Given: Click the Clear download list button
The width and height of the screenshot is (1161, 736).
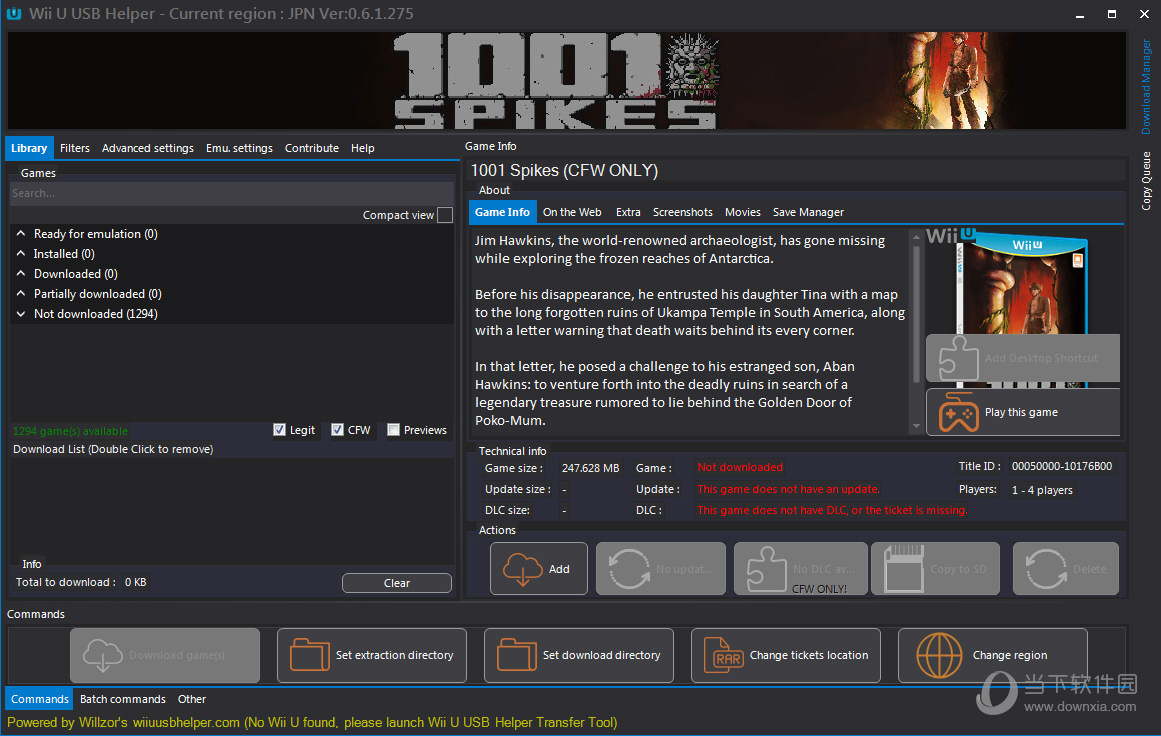Looking at the screenshot, I should tap(397, 583).
